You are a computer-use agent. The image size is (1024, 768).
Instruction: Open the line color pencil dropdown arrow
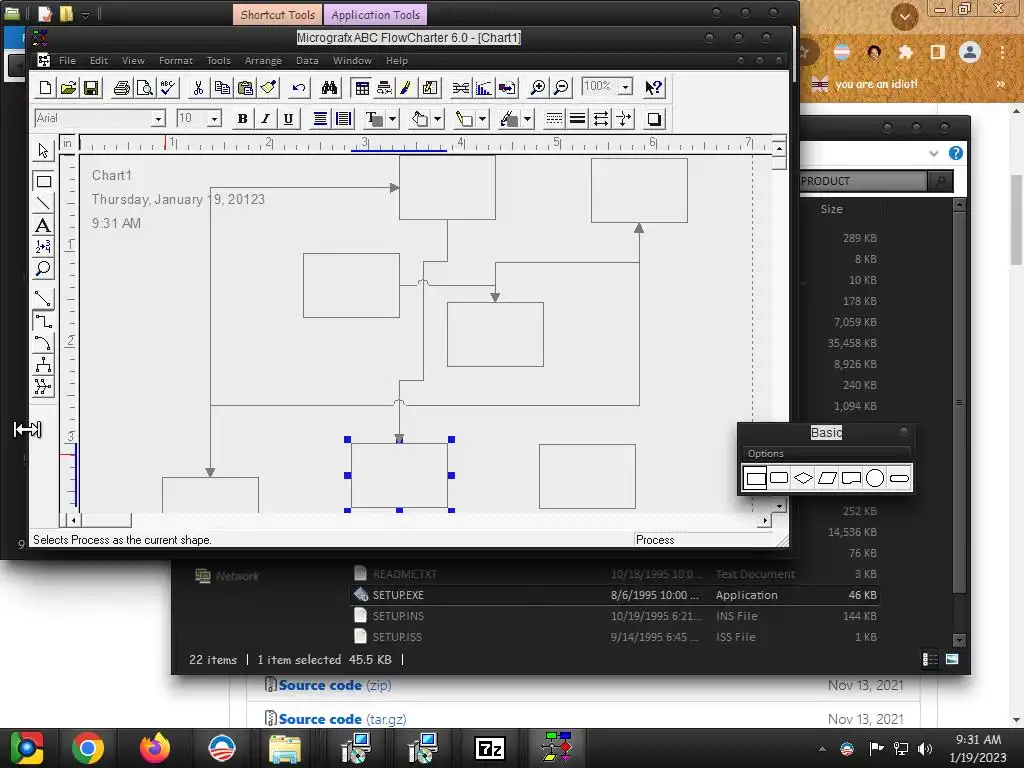[x=482, y=119]
